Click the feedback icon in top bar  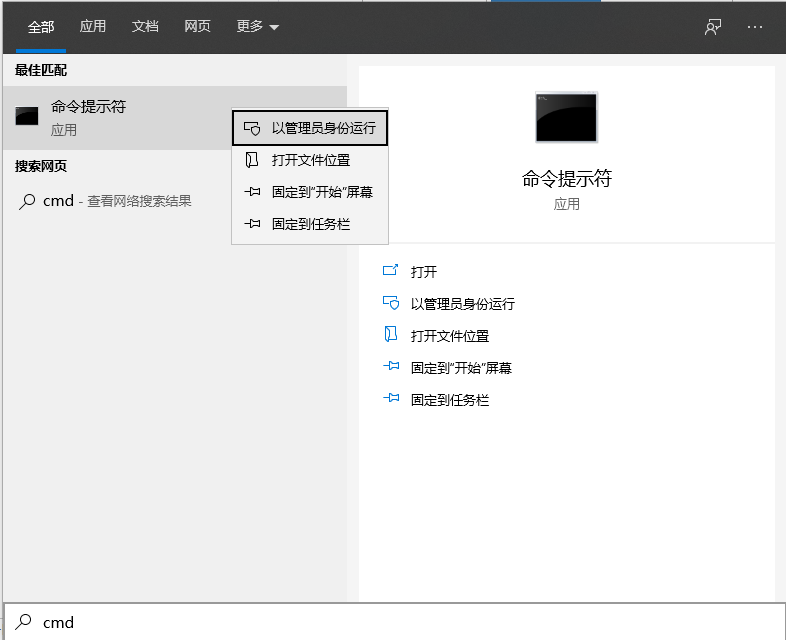[x=713, y=27]
